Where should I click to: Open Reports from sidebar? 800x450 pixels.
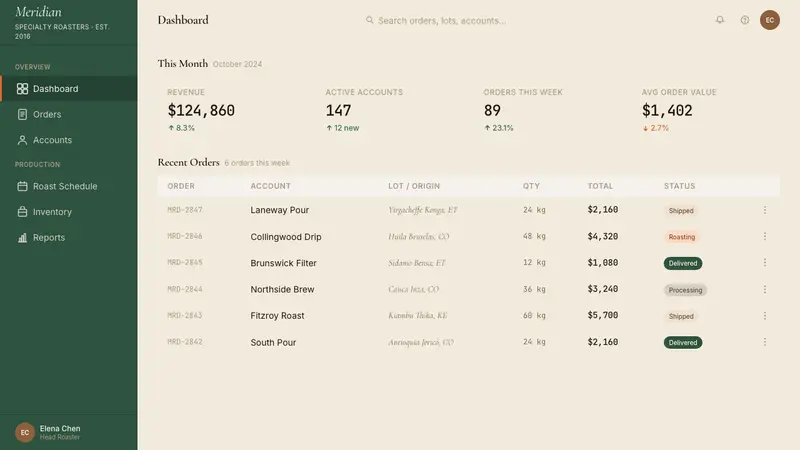pos(69,237)
